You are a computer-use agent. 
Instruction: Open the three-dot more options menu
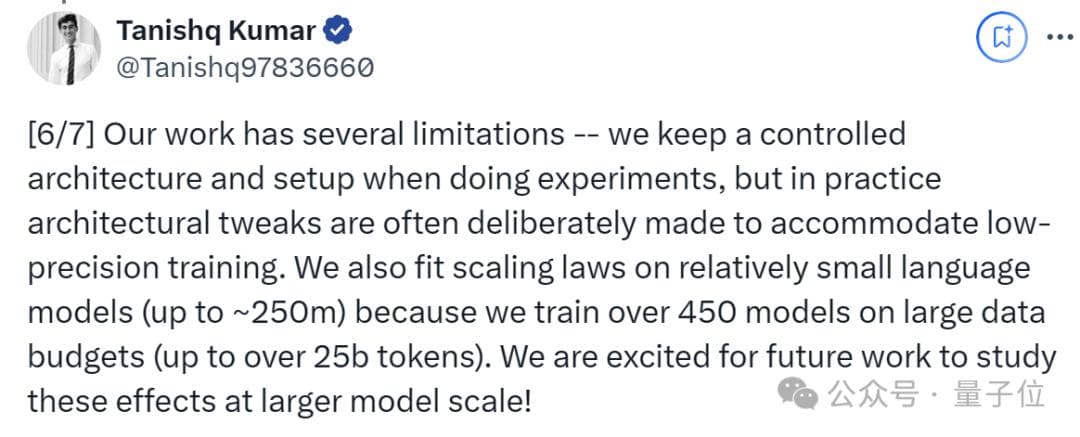[1059, 38]
